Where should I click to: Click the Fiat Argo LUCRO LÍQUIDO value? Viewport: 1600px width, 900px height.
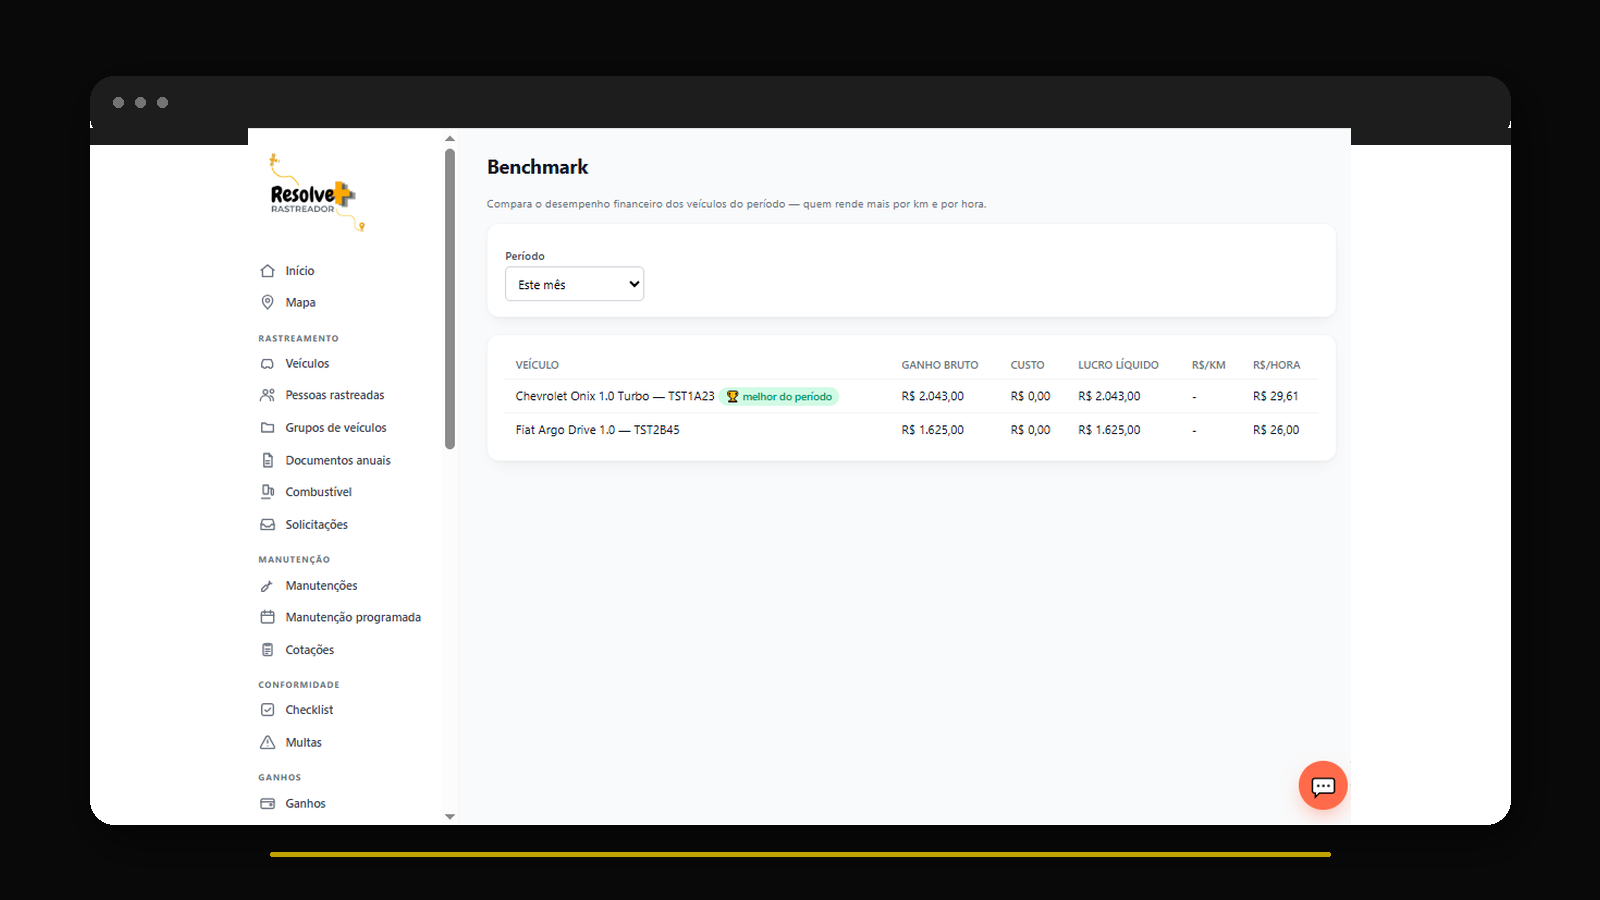[1109, 430]
